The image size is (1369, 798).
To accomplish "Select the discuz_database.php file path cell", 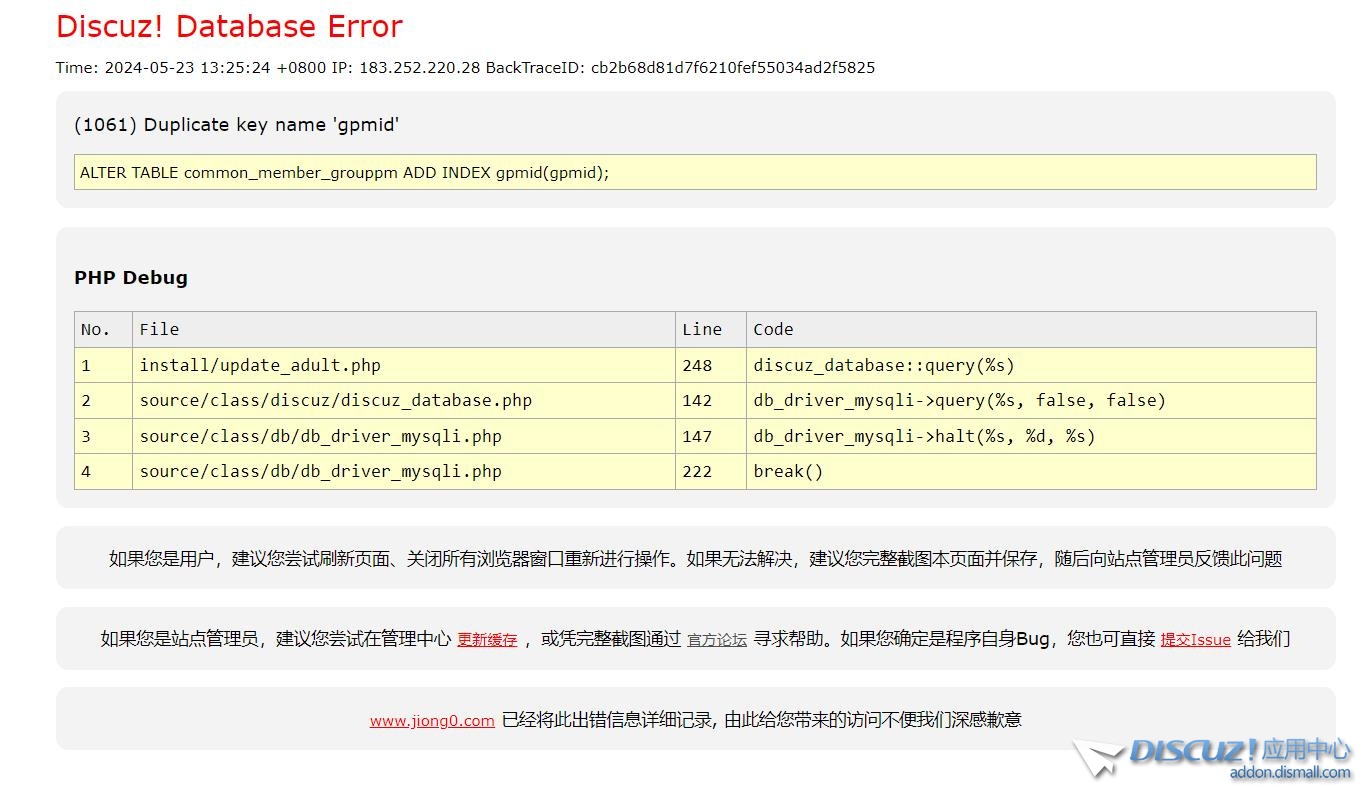I will [335, 400].
